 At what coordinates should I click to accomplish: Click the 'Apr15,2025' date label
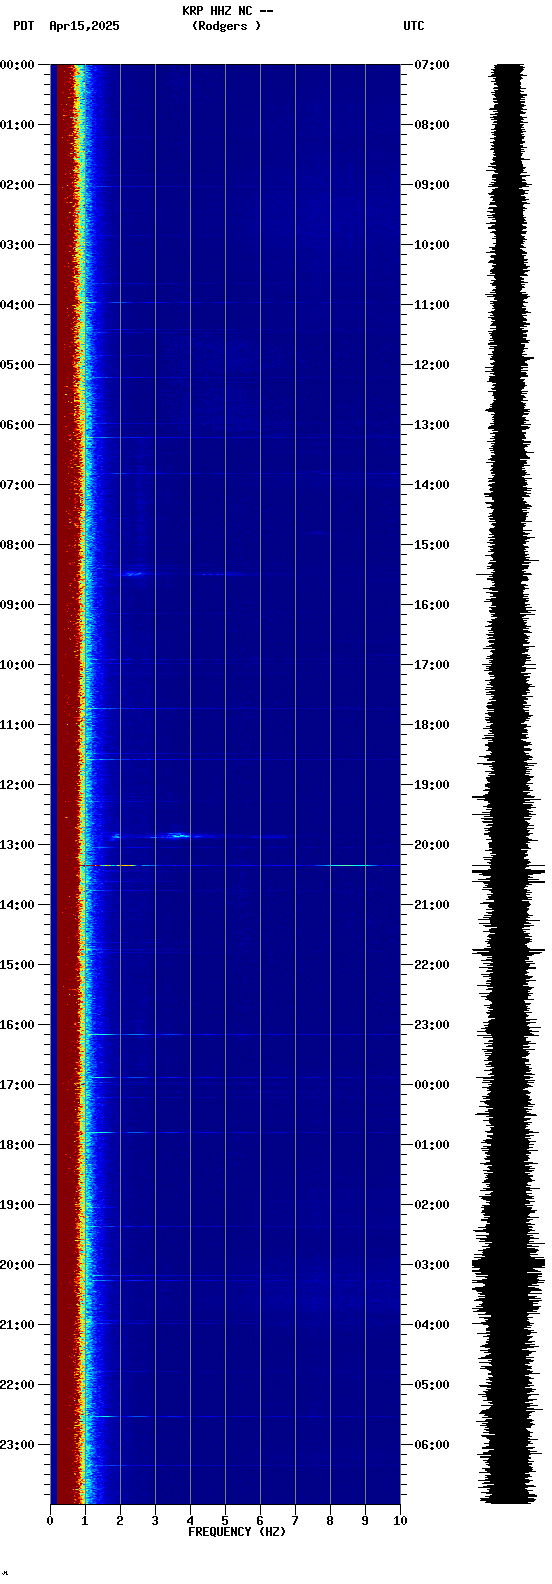click(84, 26)
